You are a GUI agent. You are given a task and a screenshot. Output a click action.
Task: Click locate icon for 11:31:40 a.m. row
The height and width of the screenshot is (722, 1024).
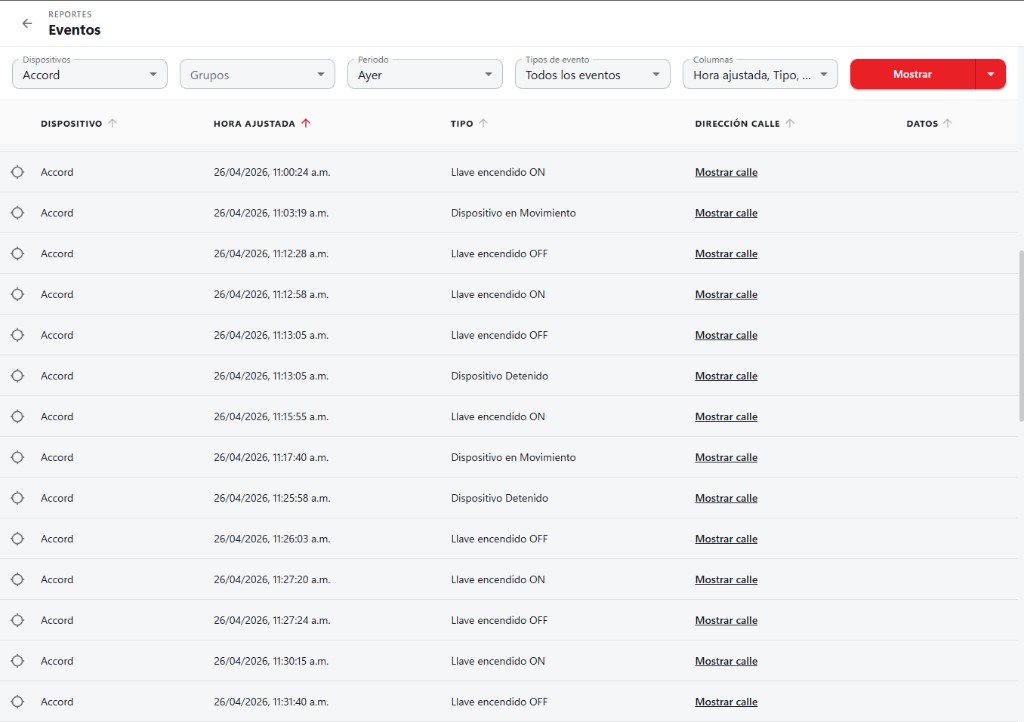tap(18, 702)
